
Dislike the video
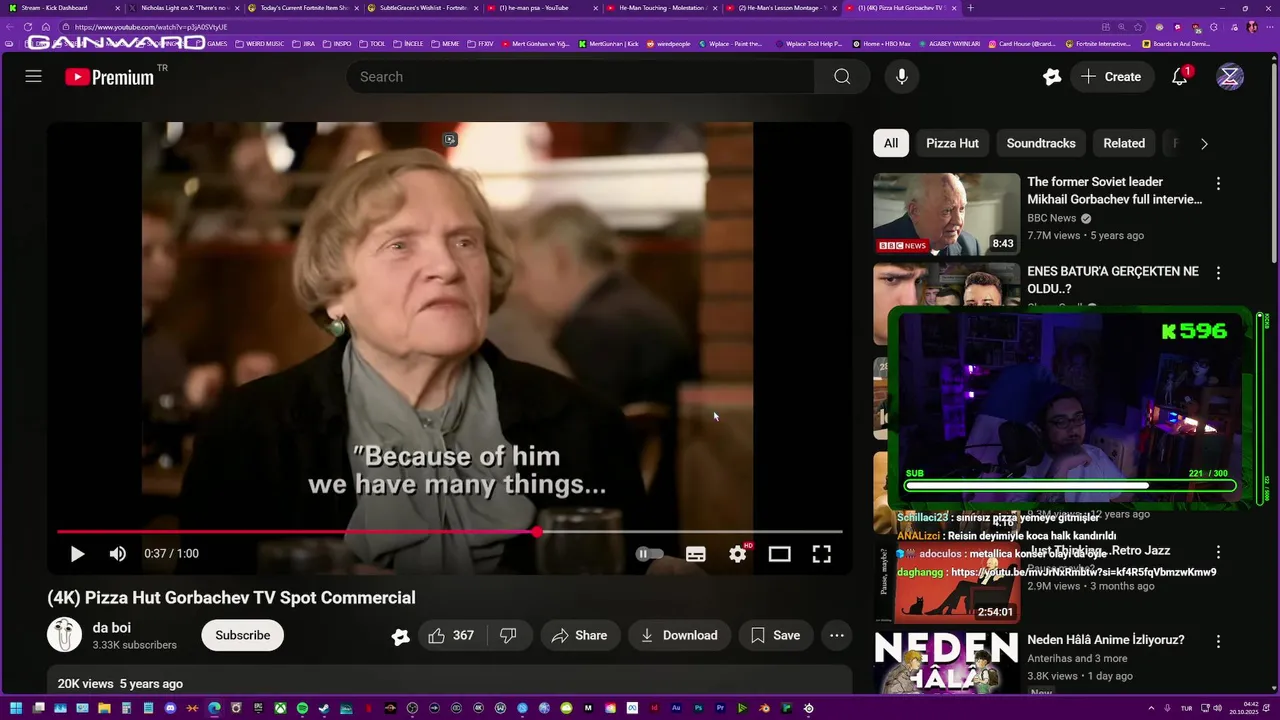pos(508,635)
